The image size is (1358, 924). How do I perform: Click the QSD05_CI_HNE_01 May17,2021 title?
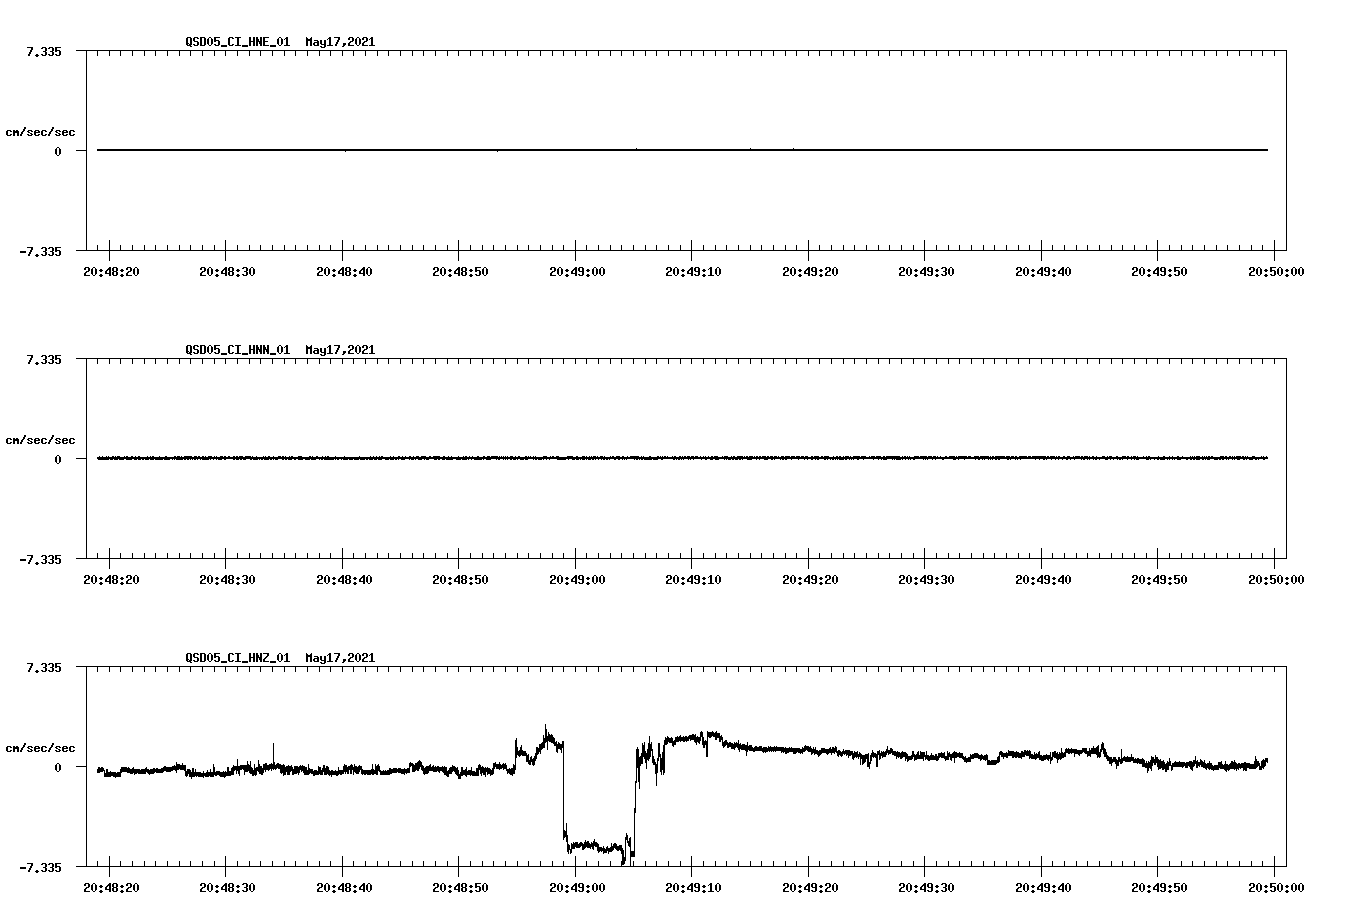tap(280, 42)
